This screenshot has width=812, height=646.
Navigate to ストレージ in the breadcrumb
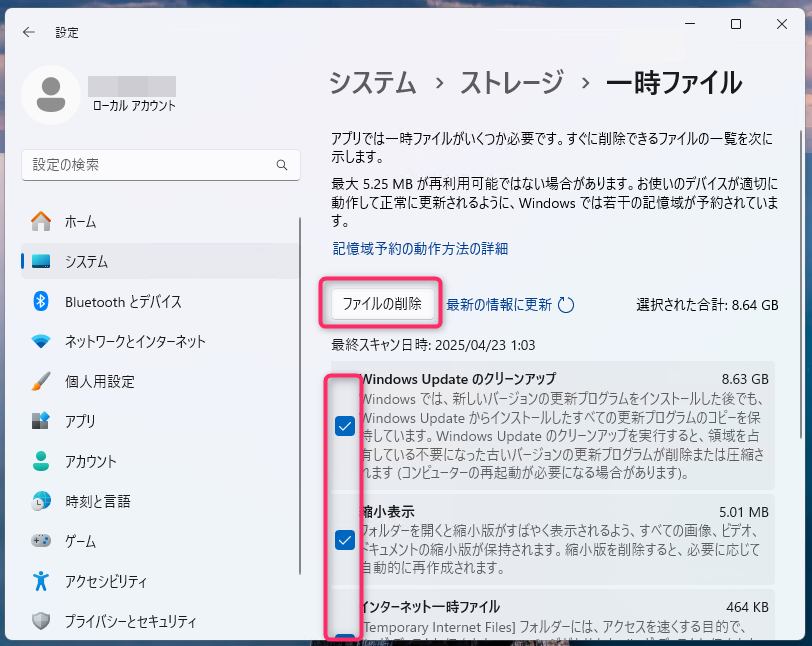[512, 83]
